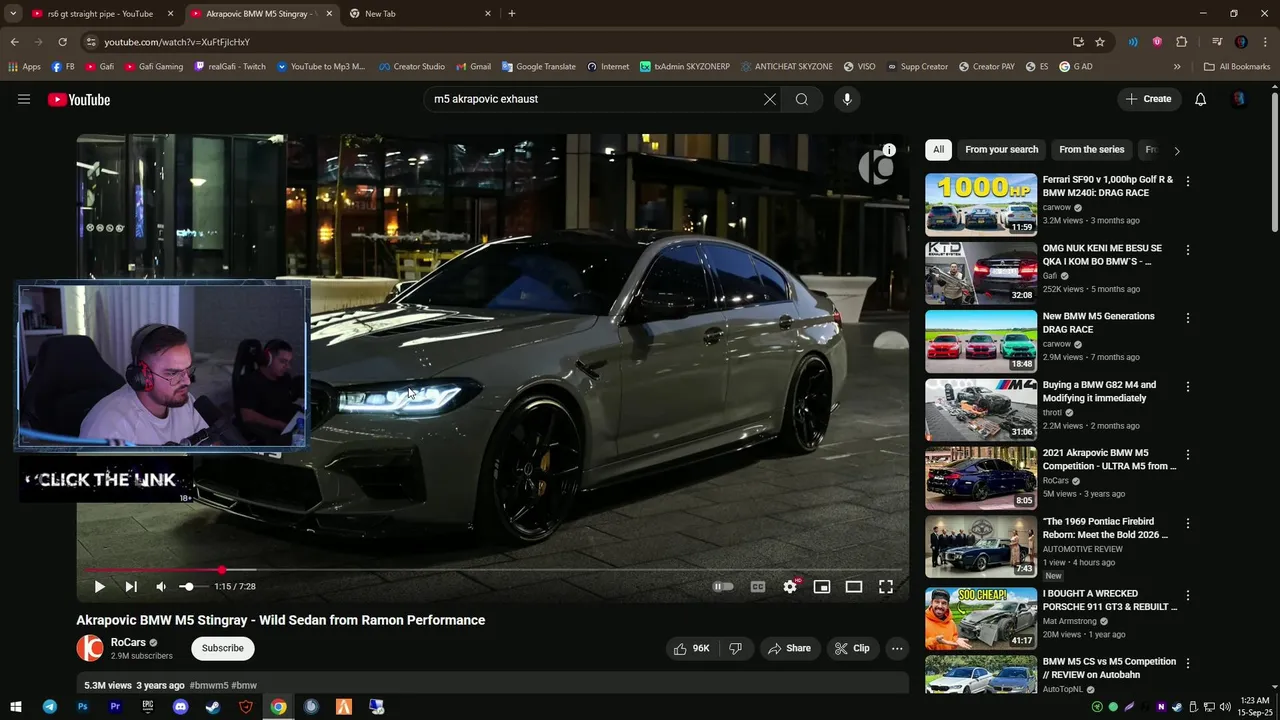Image resolution: width=1280 pixels, height=720 pixels.
Task: Show video info card icon
Action: click(x=889, y=150)
